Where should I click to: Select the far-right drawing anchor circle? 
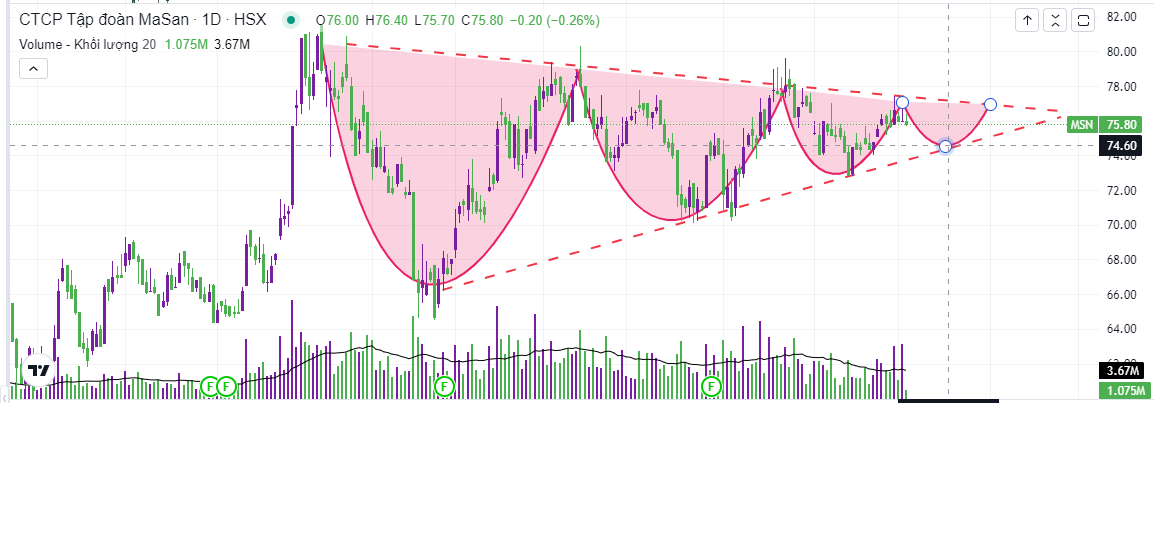click(991, 104)
